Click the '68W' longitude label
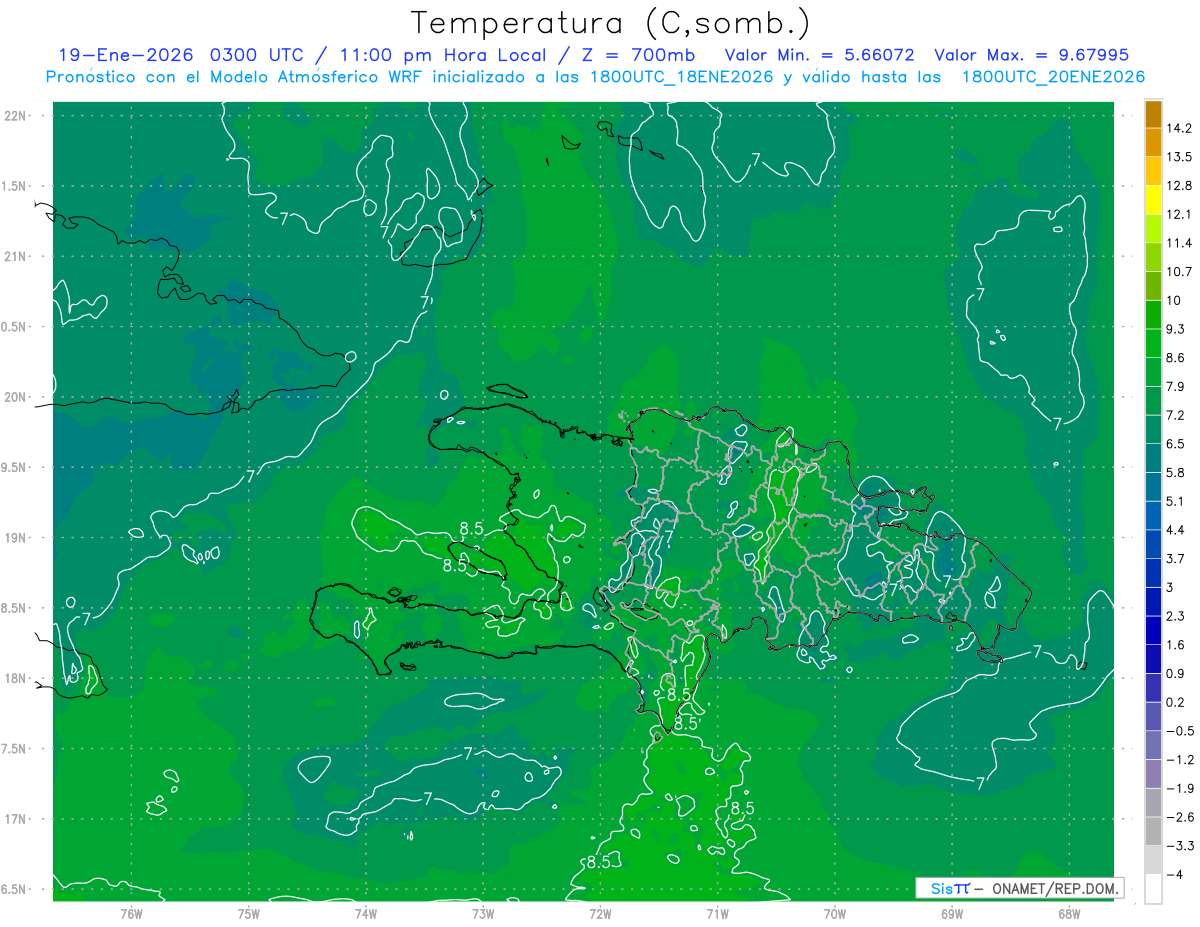This screenshot has width=1200, height=927. pos(1068,913)
